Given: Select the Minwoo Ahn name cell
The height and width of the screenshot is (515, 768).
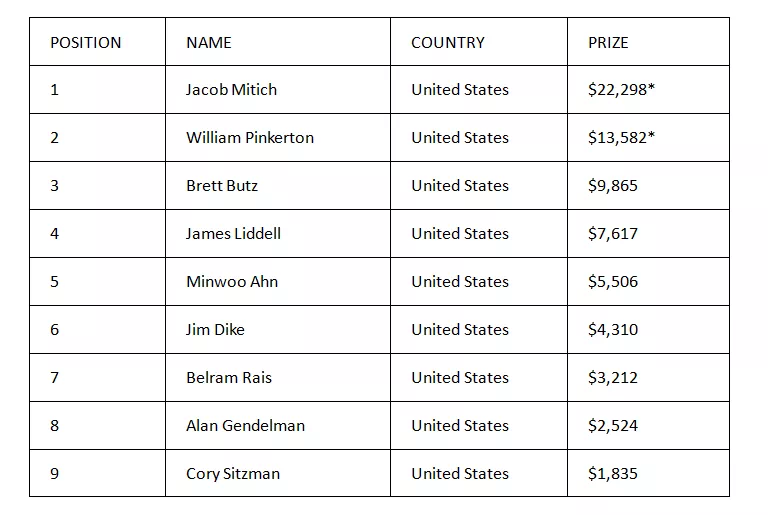Looking at the screenshot, I should (x=278, y=282).
